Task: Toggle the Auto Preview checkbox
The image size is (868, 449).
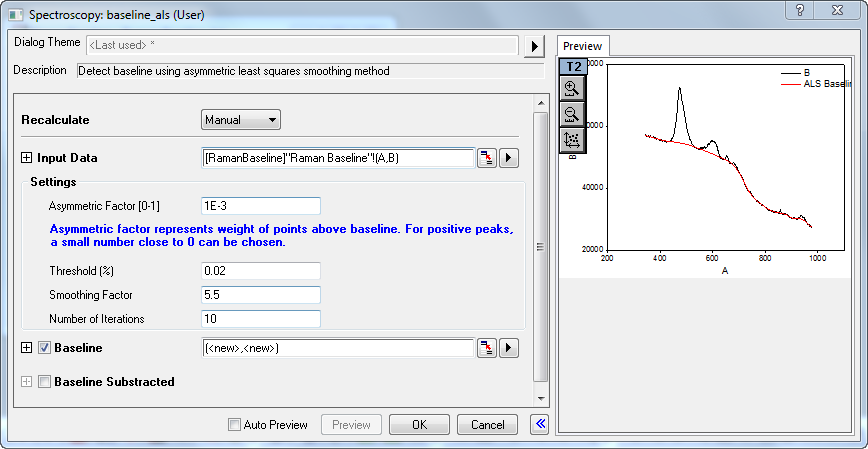Action: coord(234,425)
